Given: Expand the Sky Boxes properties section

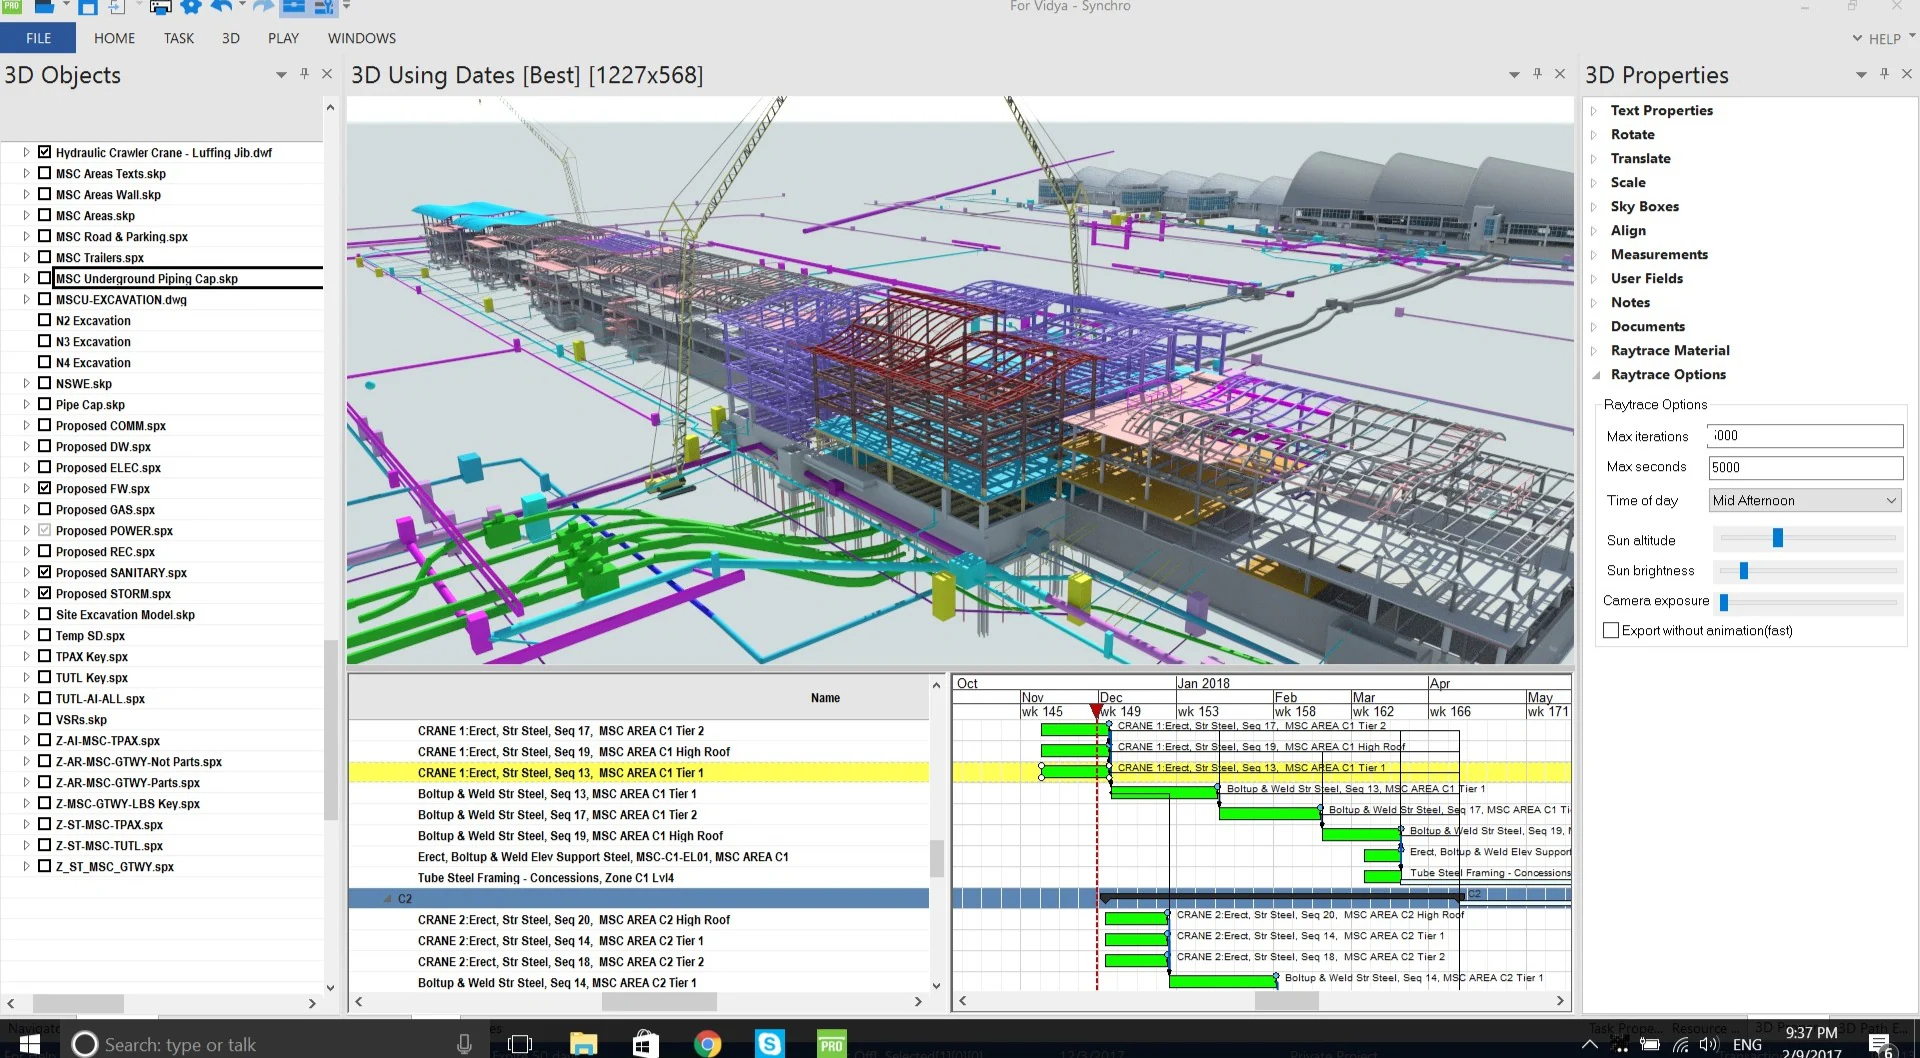Looking at the screenshot, I should pyautogui.click(x=1595, y=207).
